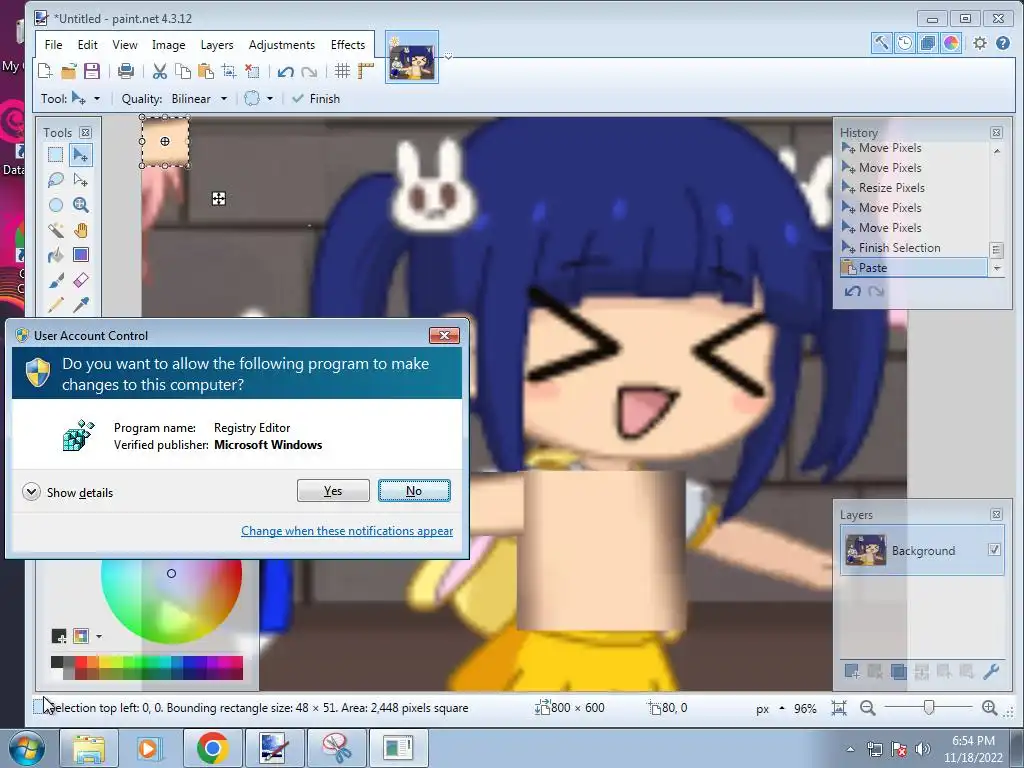Open the Effects menu
The width and height of the screenshot is (1024, 768).
pos(347,44)
